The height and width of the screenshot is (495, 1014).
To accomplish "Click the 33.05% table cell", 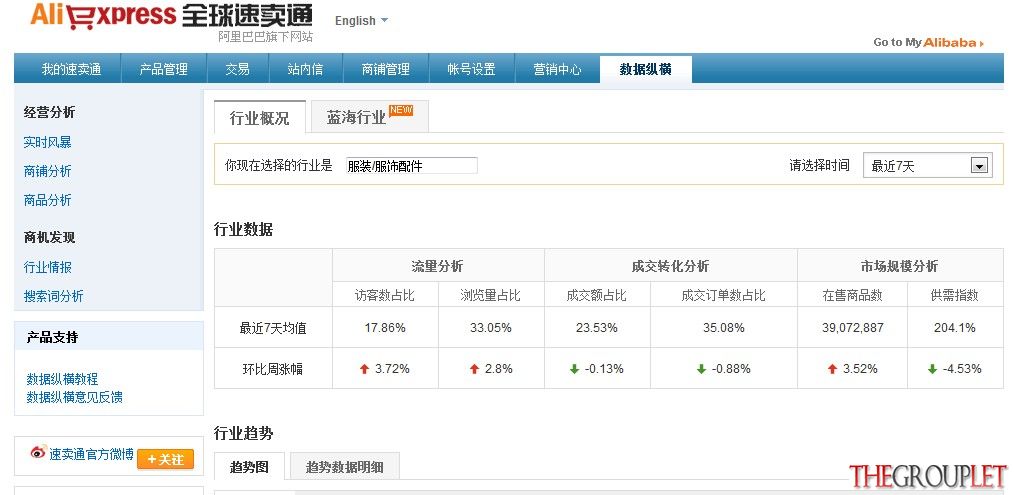I will (x=491, y=327).
